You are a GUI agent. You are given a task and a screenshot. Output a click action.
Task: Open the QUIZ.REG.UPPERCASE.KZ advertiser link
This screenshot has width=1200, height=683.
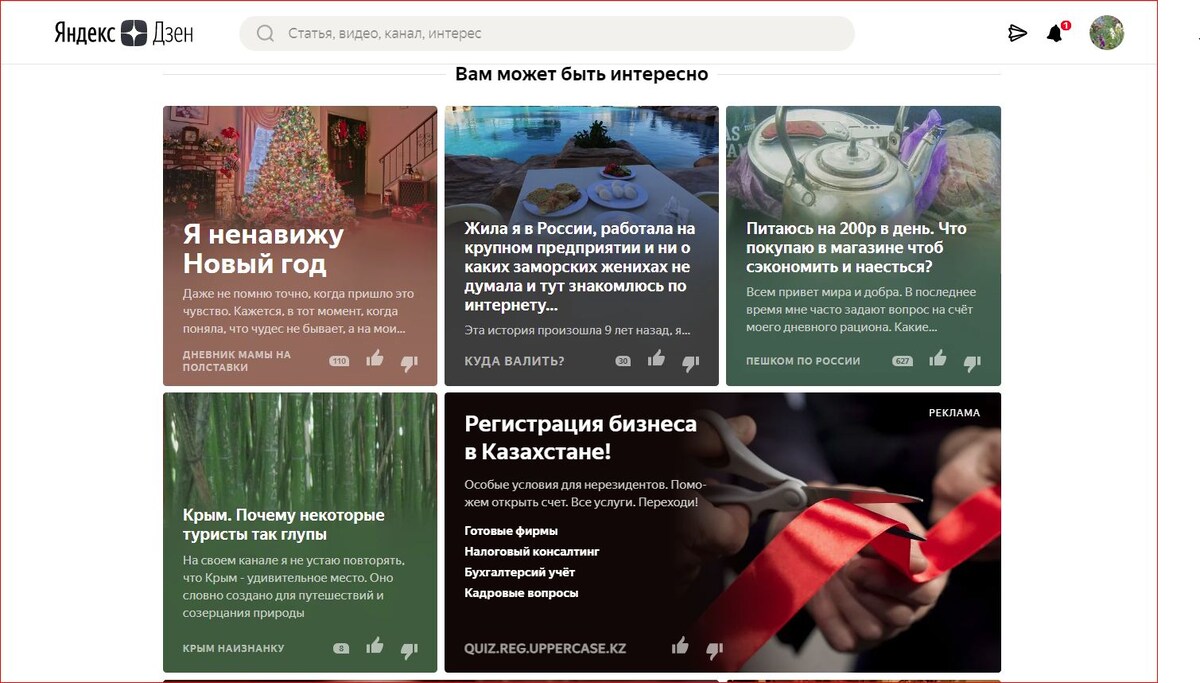pyautogui.click(x=546, y=647)
